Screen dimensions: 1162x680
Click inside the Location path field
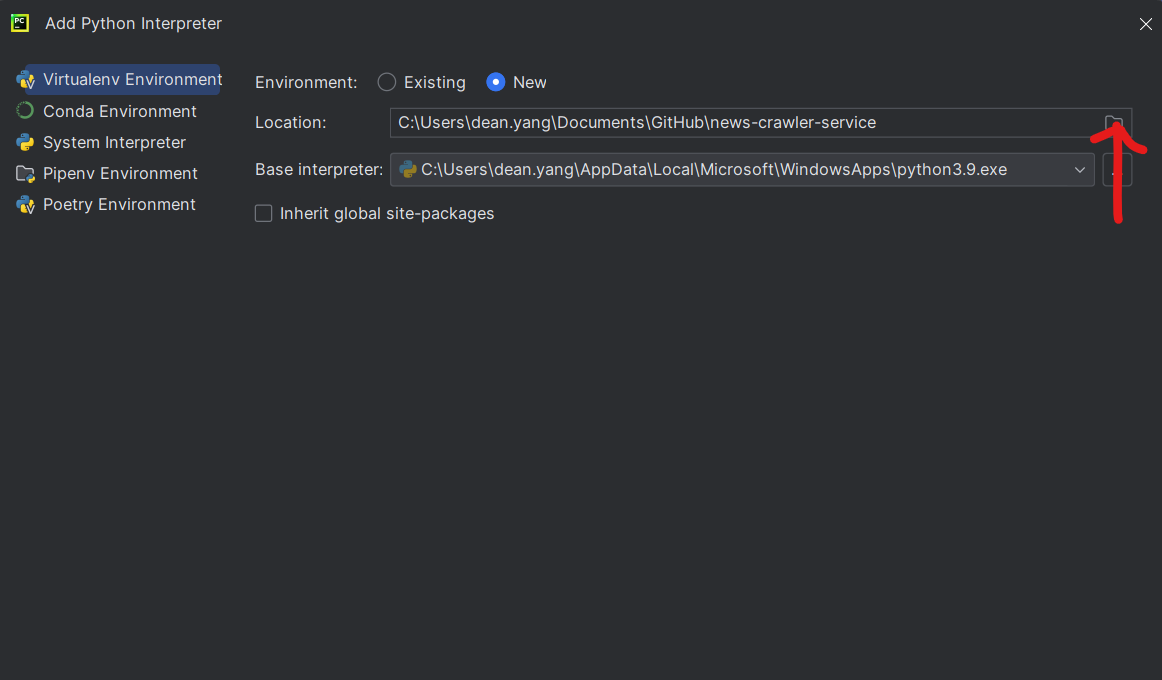[740, 123]
